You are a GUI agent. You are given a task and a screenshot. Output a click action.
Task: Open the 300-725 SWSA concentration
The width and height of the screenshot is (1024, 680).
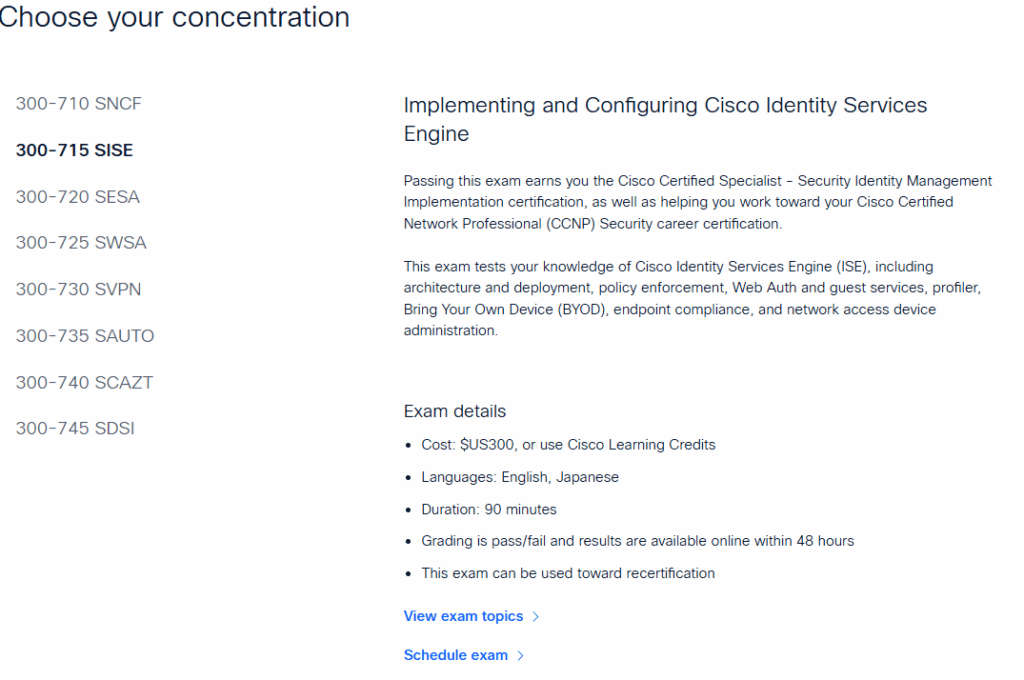[x=81, y=243]
